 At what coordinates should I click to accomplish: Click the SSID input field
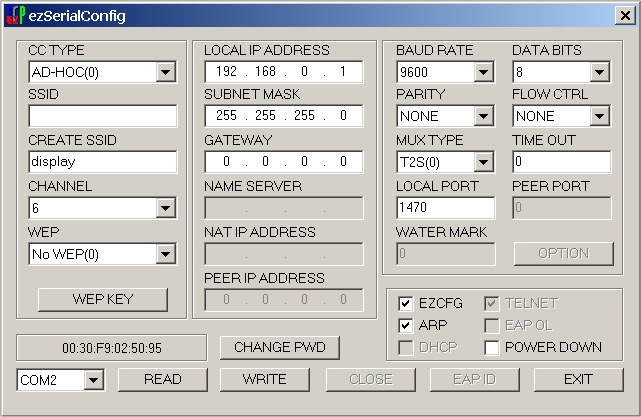pyautogui.click(x=103, y=116)
